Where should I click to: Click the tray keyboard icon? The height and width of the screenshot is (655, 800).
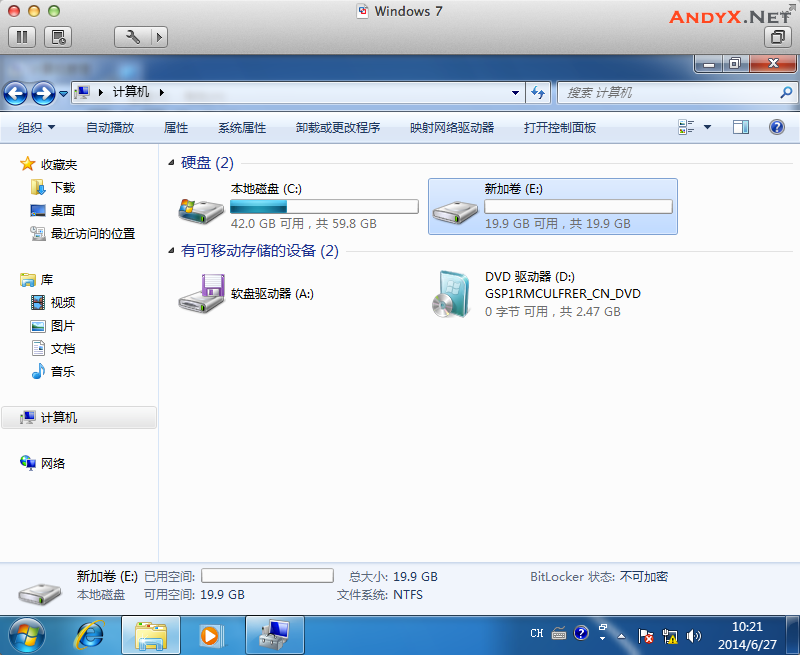pos(559,634)
